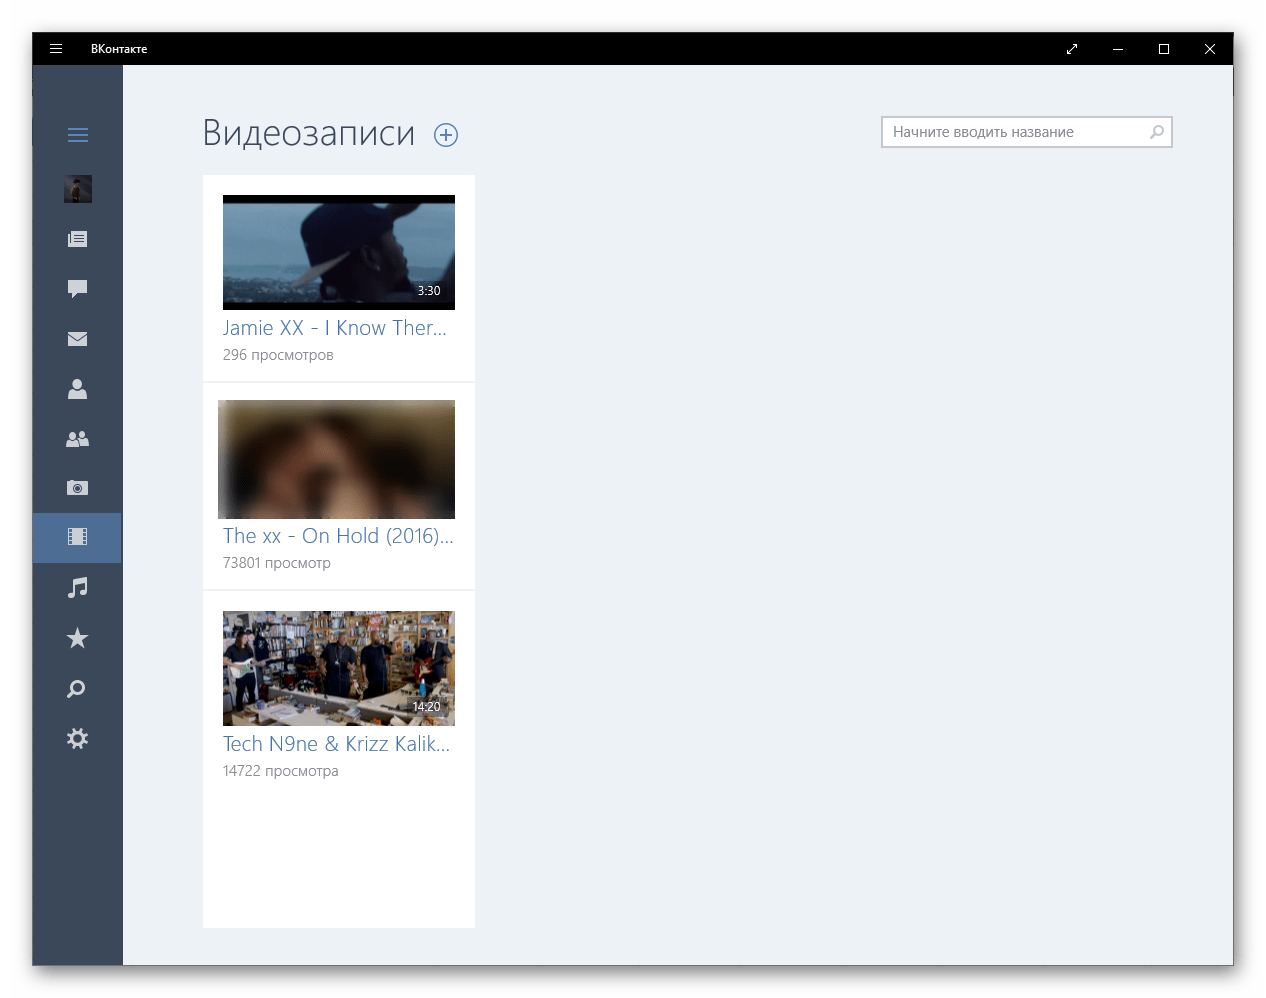This screenshot has width=1266, height=998.
Task: Open The xx On Hold thumbnail
Action: (337, 459)
